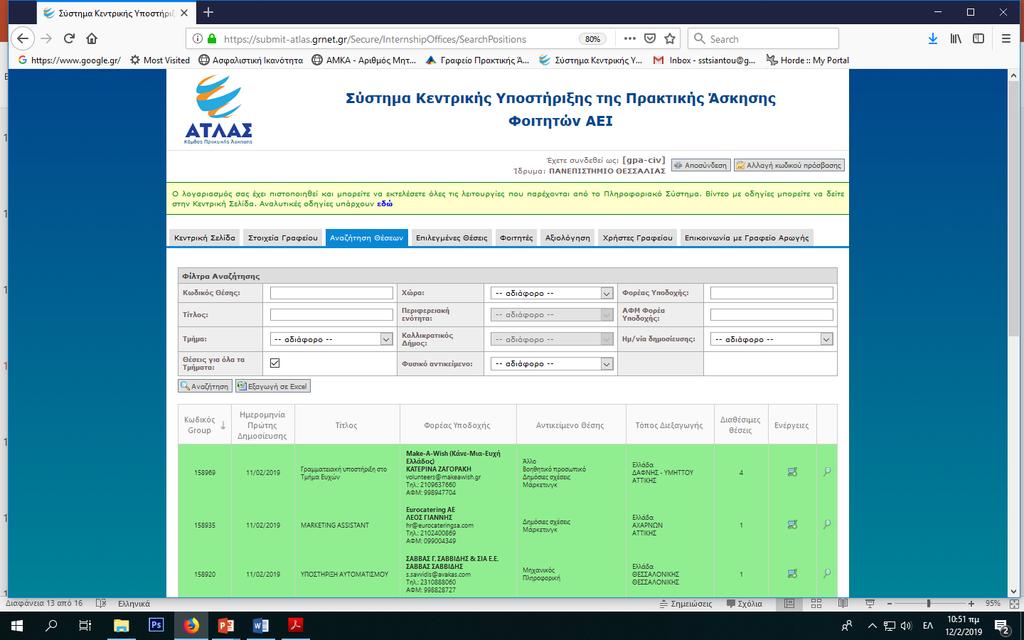Open the Firefox home page icon
1024x640 pixels.
point(91,39)
